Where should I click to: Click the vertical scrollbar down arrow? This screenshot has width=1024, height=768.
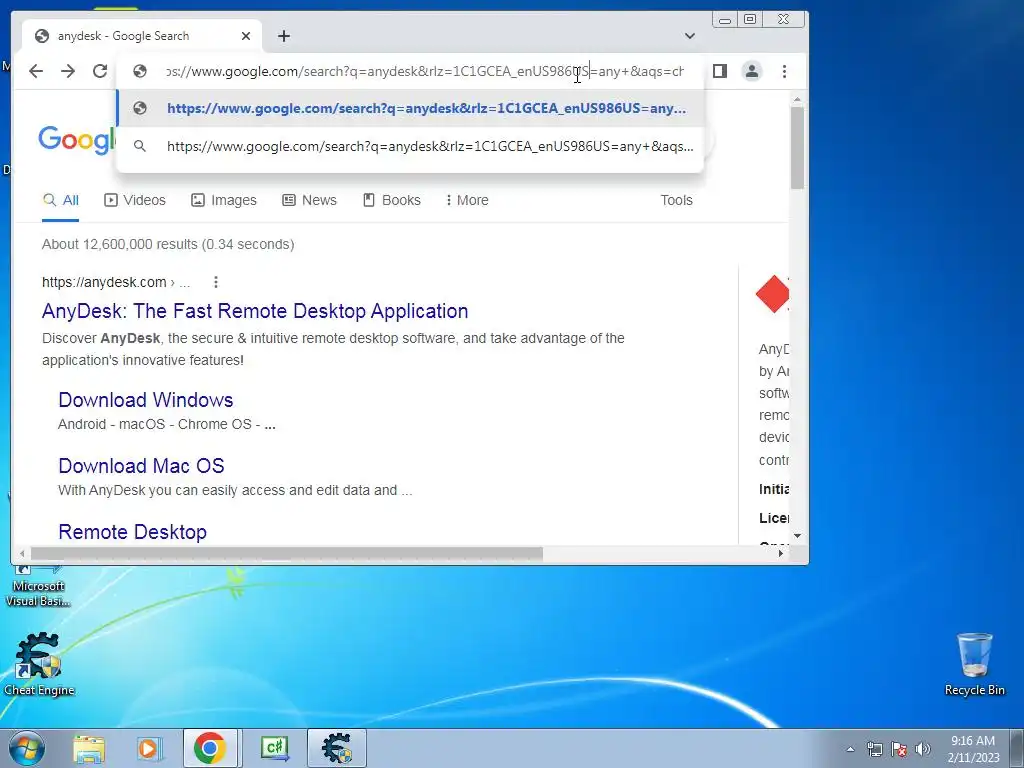[x=797, y=536]
